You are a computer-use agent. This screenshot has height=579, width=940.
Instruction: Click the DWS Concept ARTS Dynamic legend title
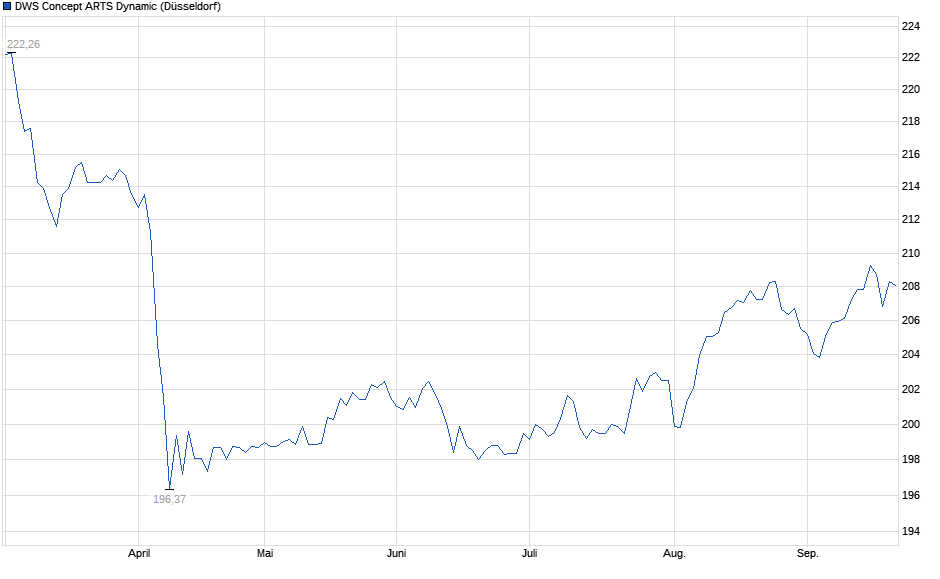pos(118,7)
